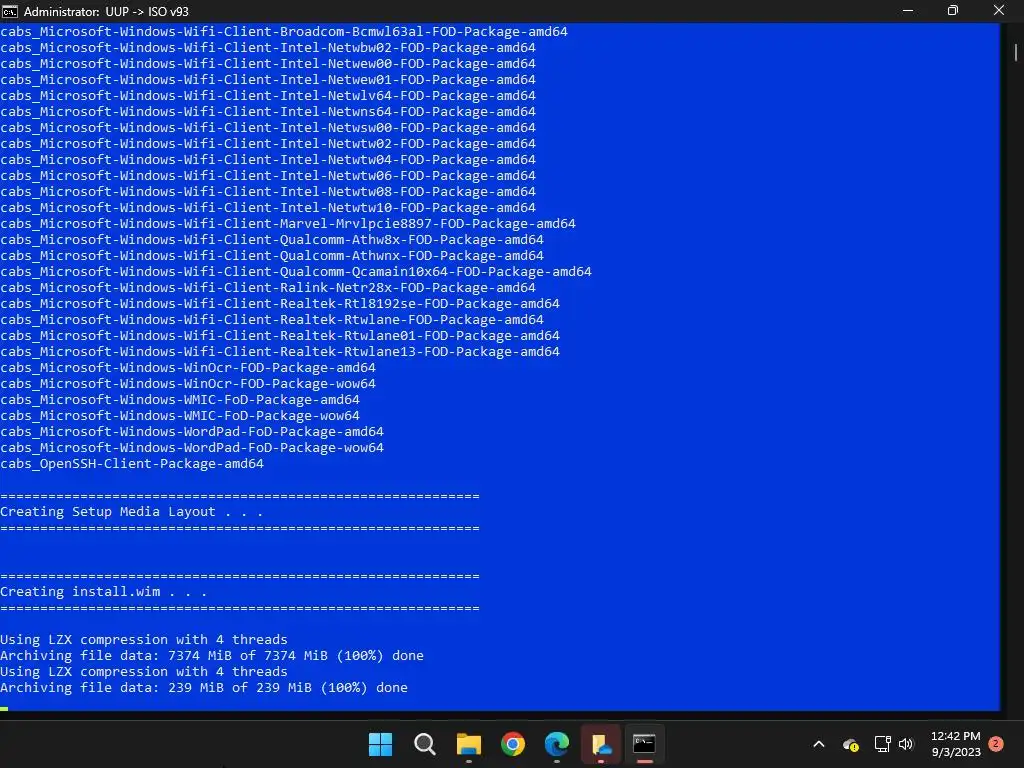Click the WMIC-FoD-Package-wow64 line

pos(180,415)
